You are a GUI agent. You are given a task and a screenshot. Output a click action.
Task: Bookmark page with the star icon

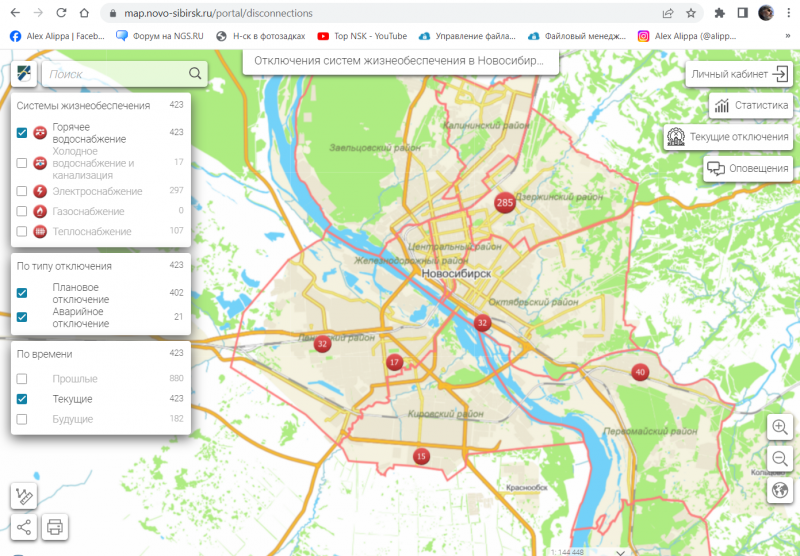click(x=691, y=14)
